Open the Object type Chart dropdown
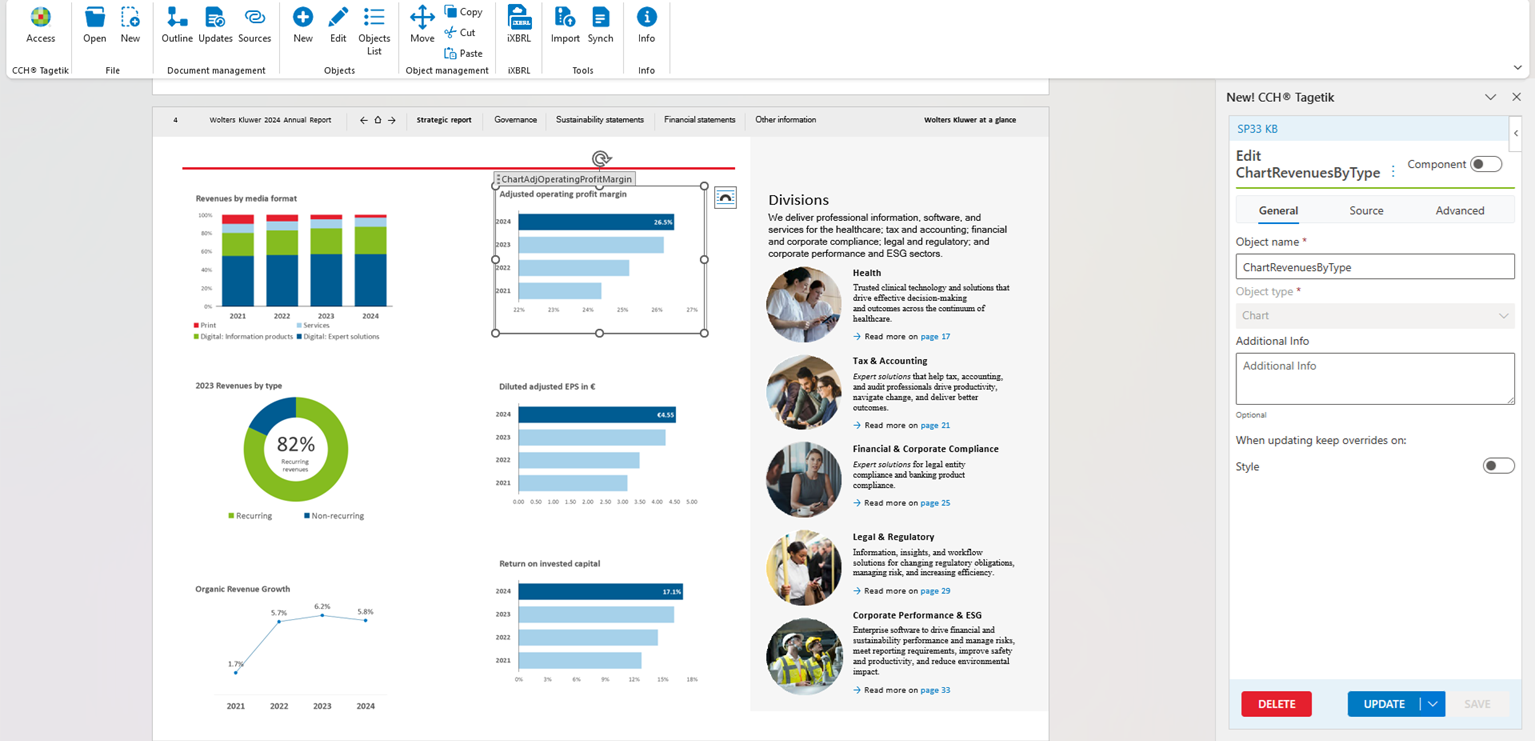The image size is (1535, 741). pos(1375,316)
